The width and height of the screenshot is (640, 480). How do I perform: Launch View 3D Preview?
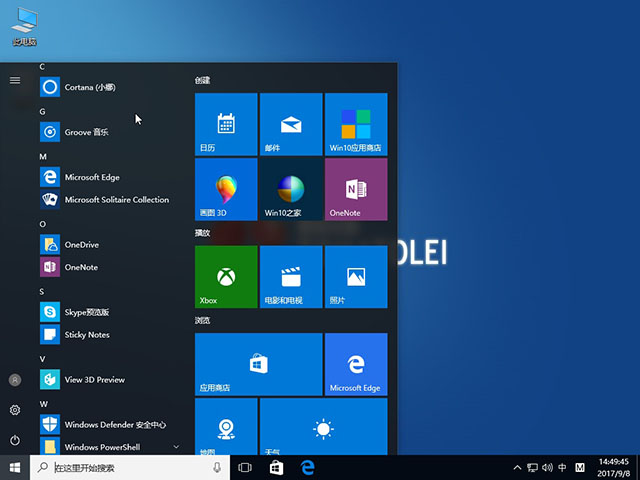(x=109, y=380)
